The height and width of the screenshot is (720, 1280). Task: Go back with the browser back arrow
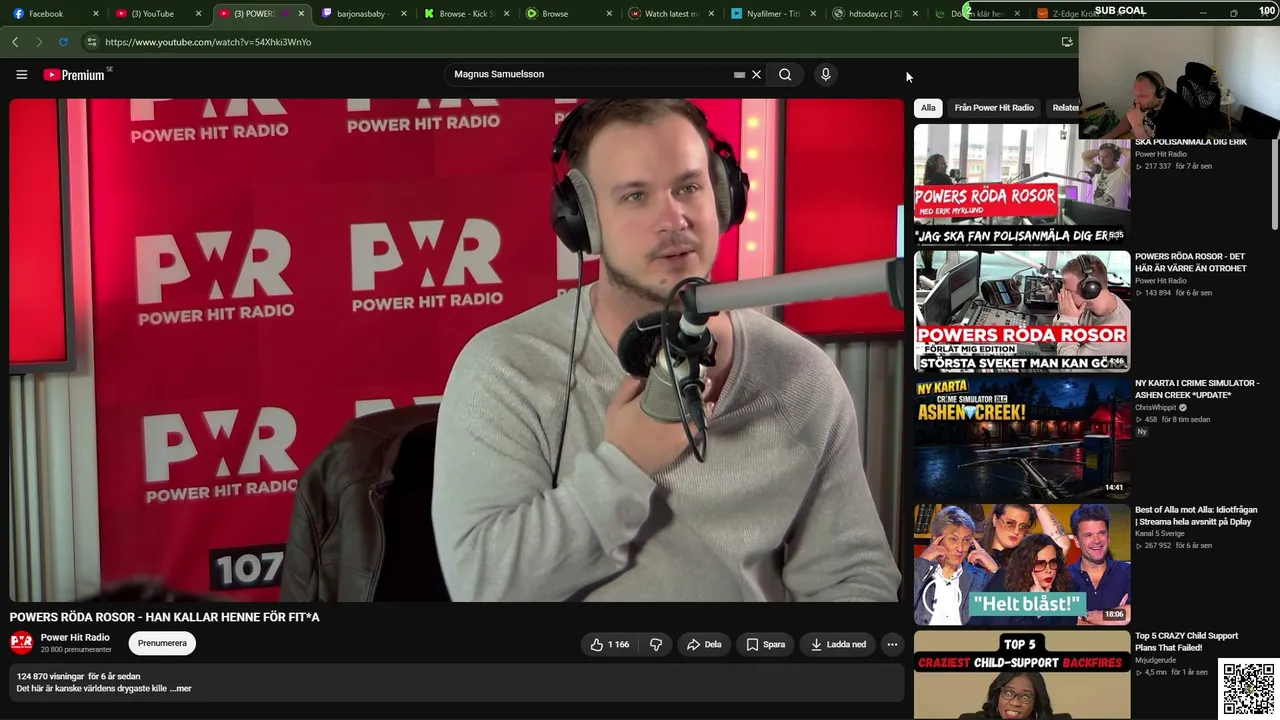coord(15,42)
